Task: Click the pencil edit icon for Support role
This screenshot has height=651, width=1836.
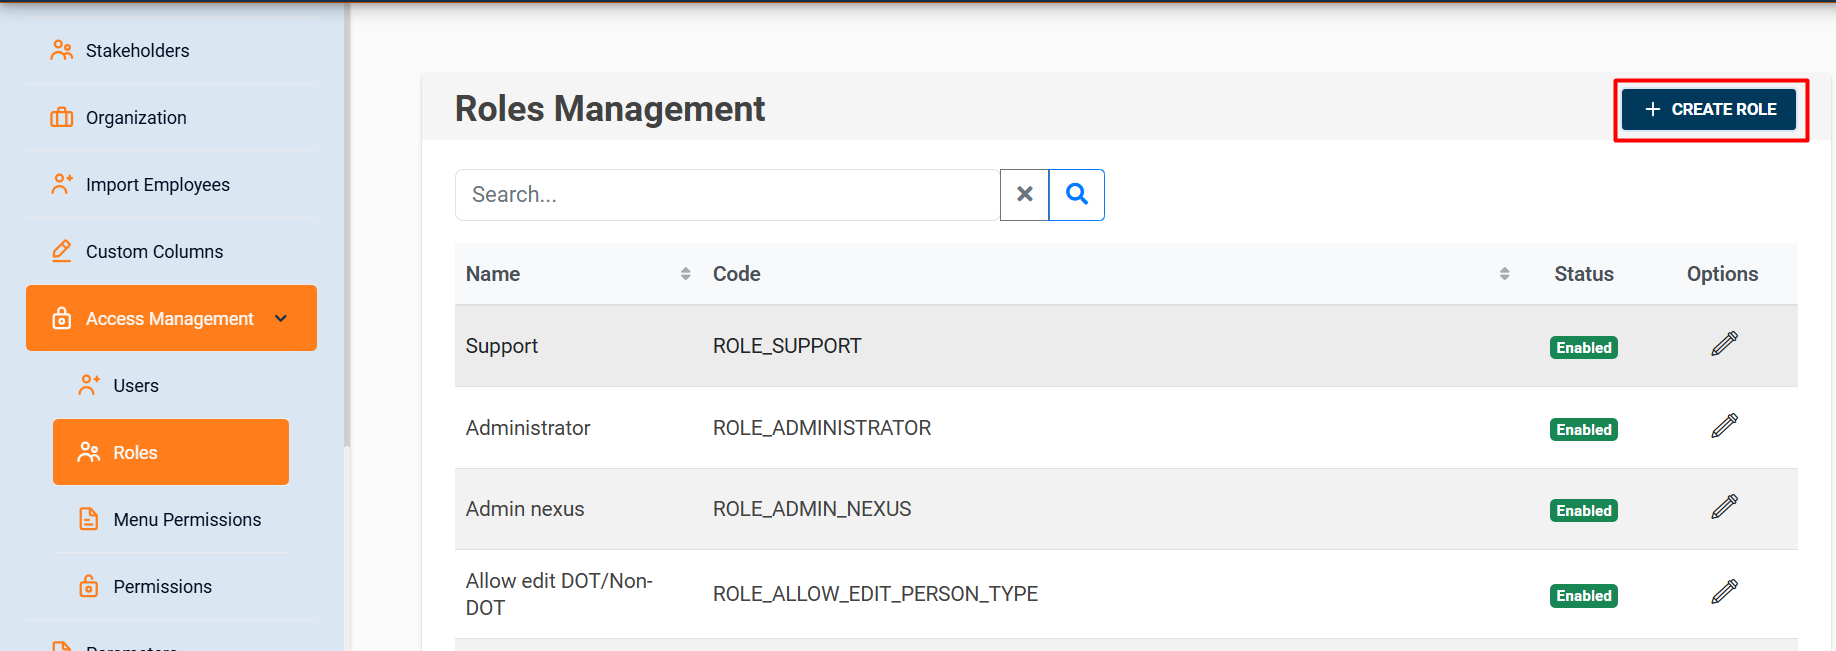Action: [x=1724, y=344]
